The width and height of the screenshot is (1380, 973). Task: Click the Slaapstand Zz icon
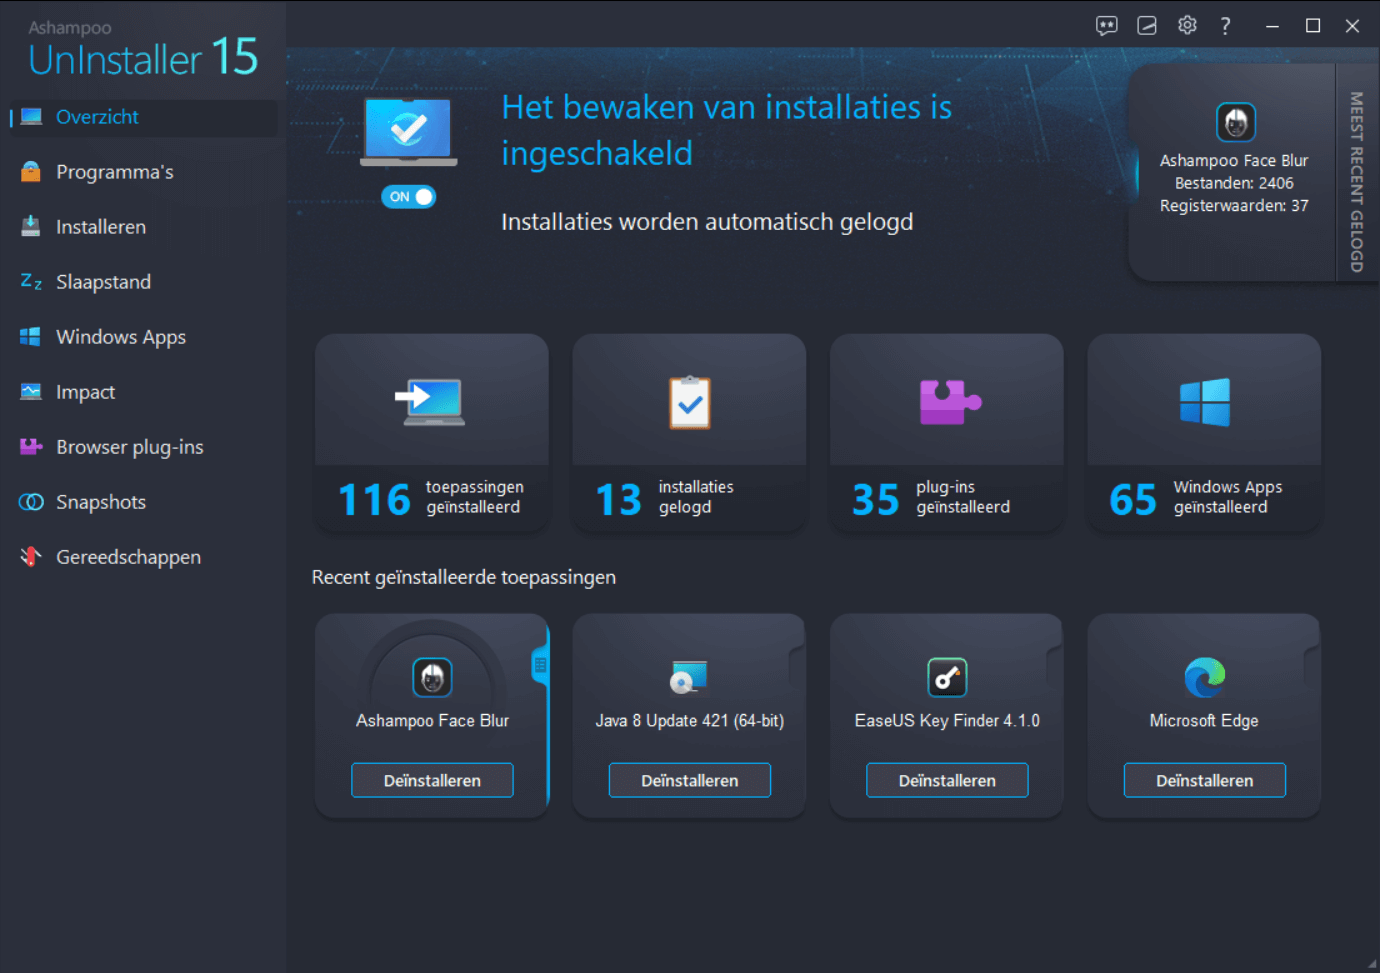tap(31, 282)
